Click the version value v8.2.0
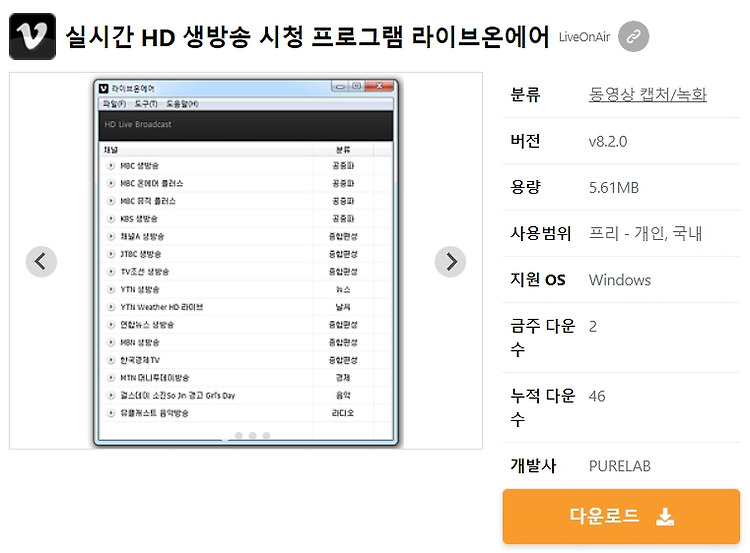Image resolution: width=750 pixels, height=553 pixels. pos(607,141)
